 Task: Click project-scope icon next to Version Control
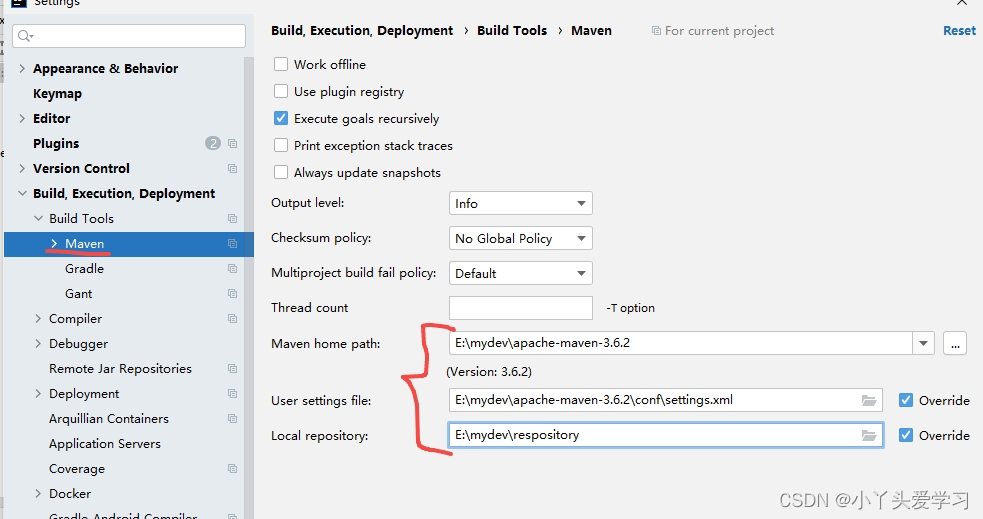coord(233,169)
